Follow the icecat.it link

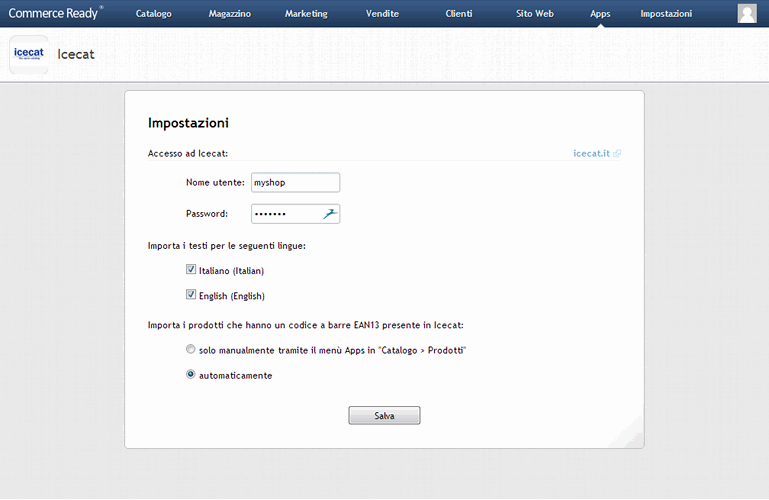(591, 153)
